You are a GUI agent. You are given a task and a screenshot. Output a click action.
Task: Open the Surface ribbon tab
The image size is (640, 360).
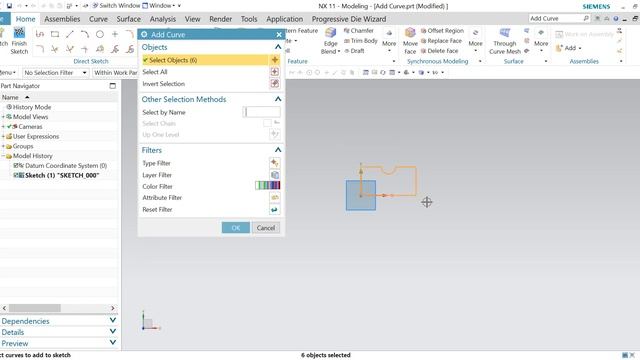click(129, 19)
